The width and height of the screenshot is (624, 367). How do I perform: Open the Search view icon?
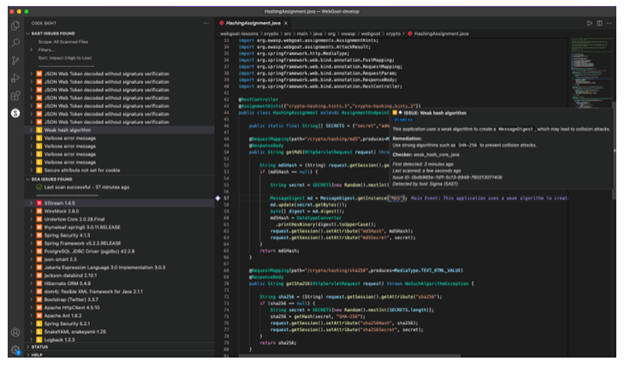pos(15,43)
